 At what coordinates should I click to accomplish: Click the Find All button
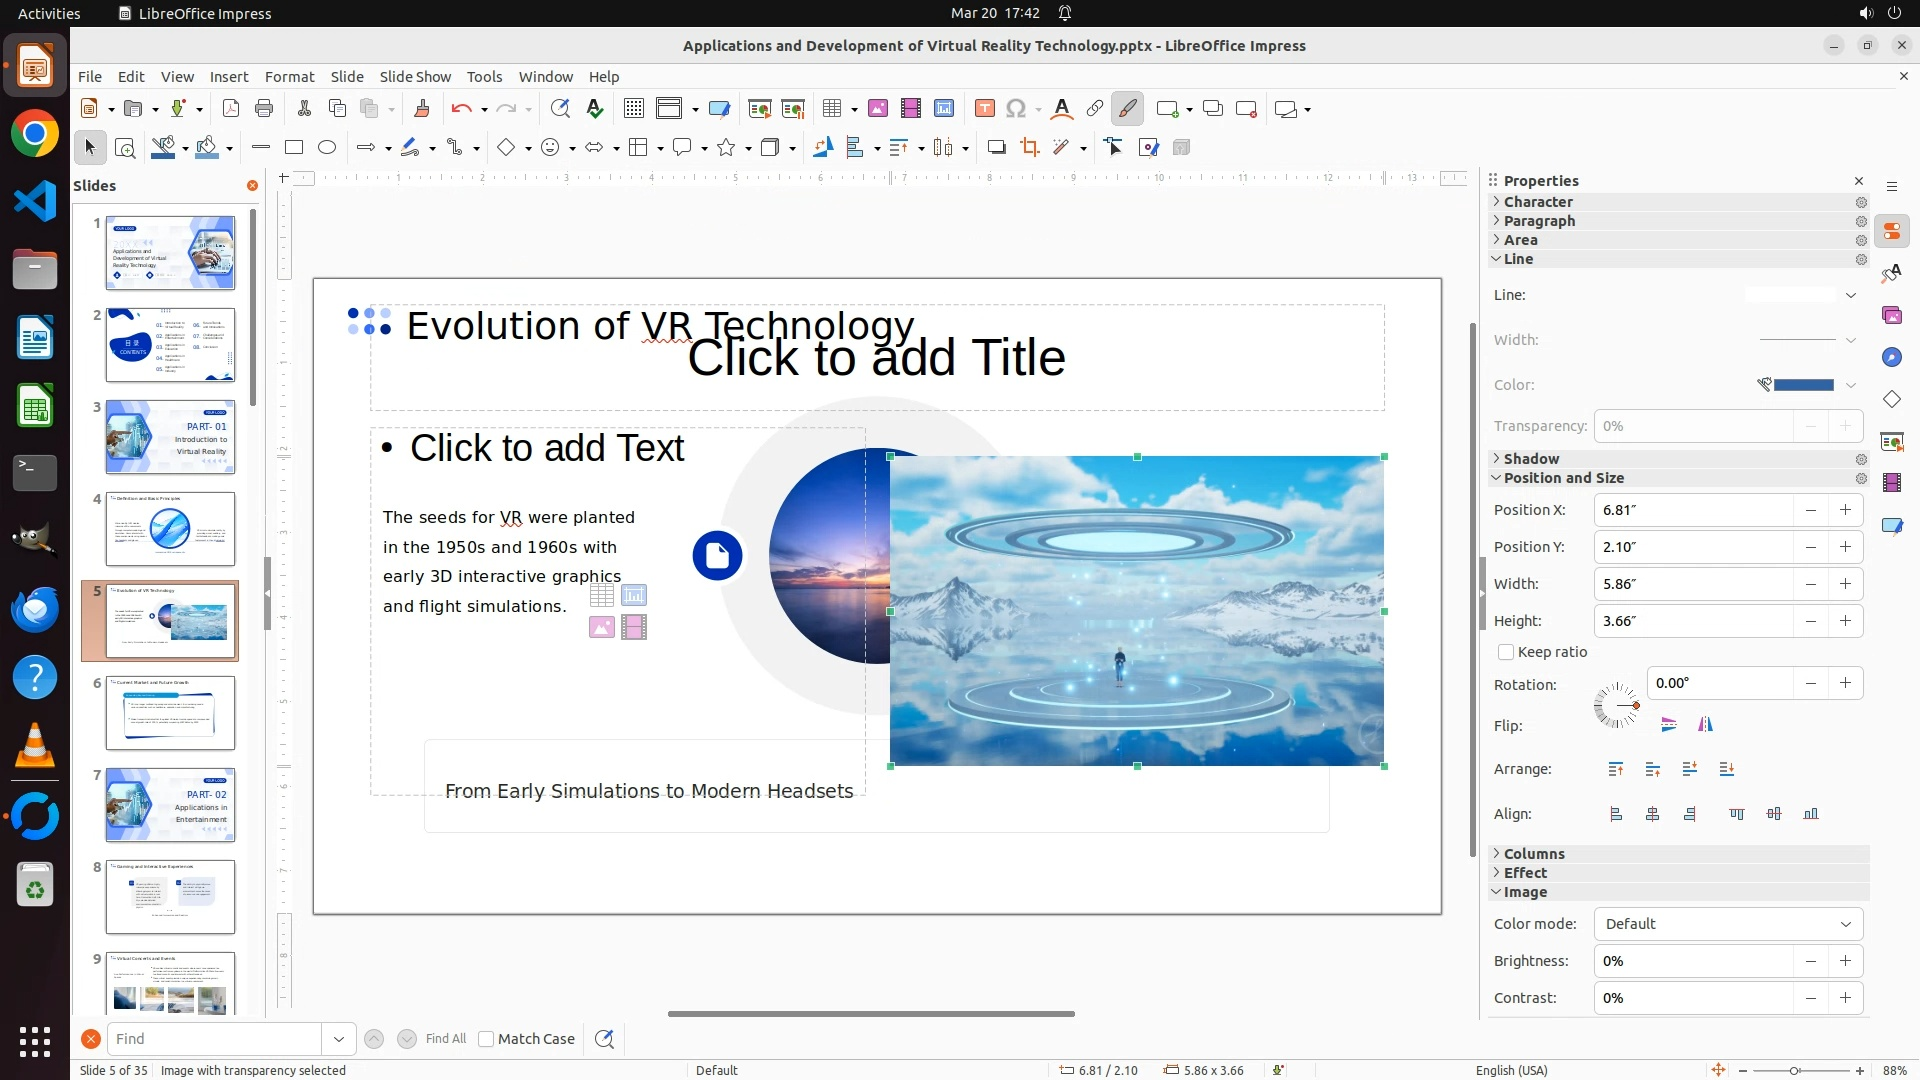click(x=445, y=1039)
